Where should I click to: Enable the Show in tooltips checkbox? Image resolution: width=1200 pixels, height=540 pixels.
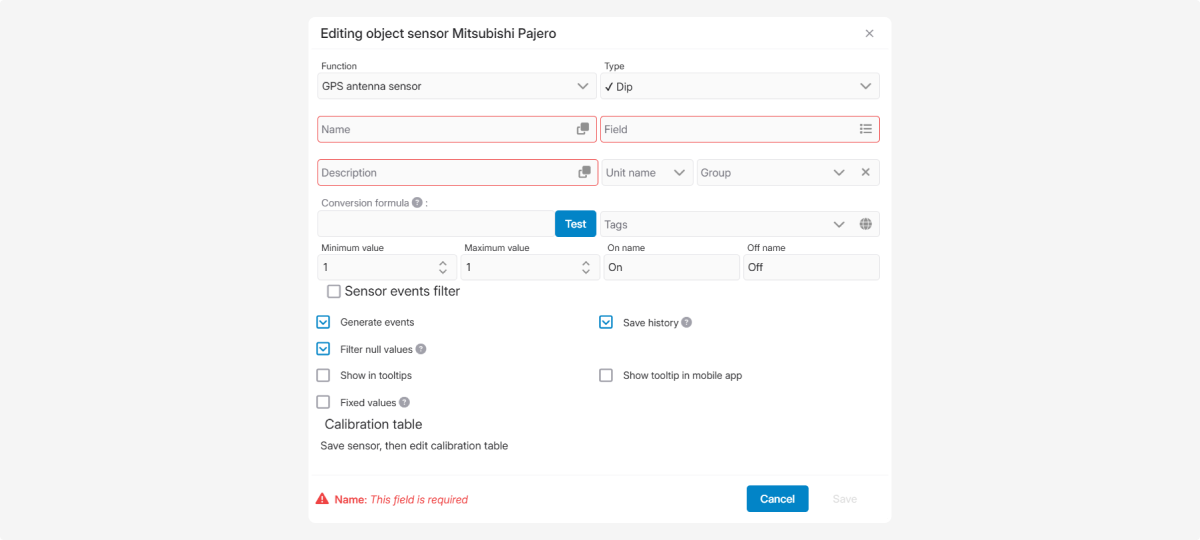pyautogui.click(x=323, y=376)
